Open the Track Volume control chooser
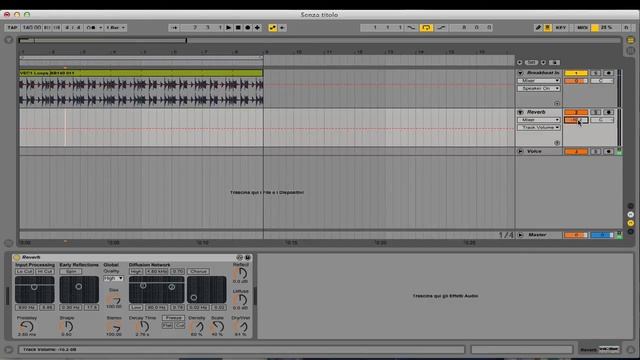Screen dimensions: 640x360 [x=539, y=128]
